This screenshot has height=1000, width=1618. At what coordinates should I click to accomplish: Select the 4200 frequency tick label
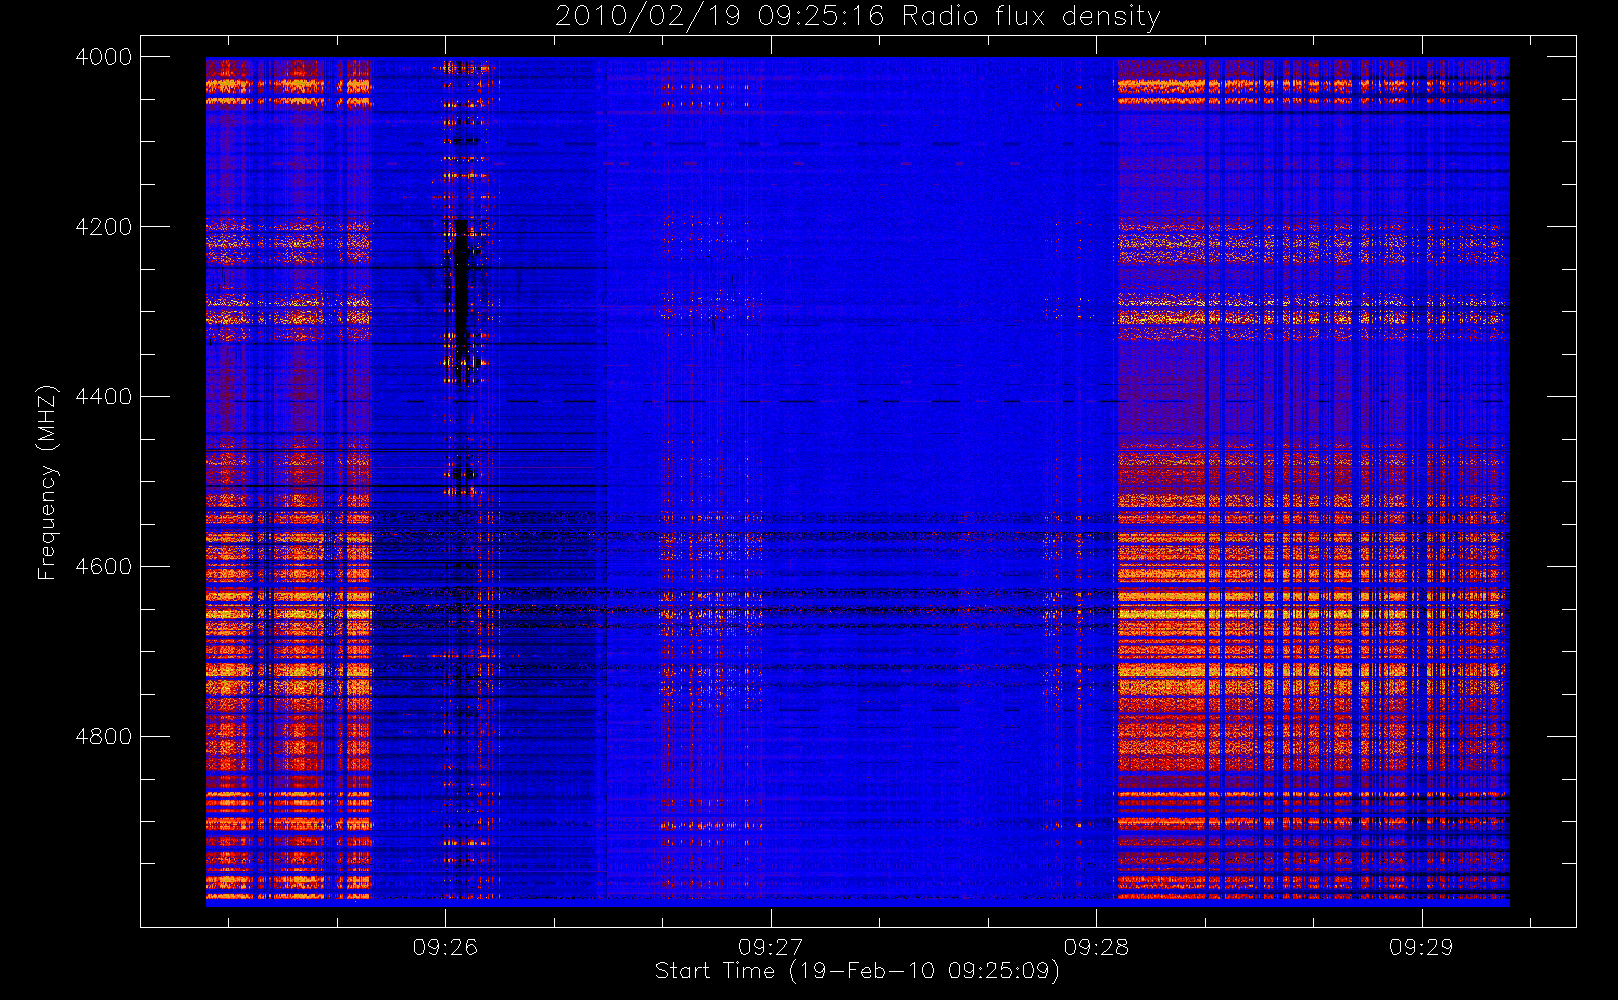pyautogui.click(x=104, y=227)
